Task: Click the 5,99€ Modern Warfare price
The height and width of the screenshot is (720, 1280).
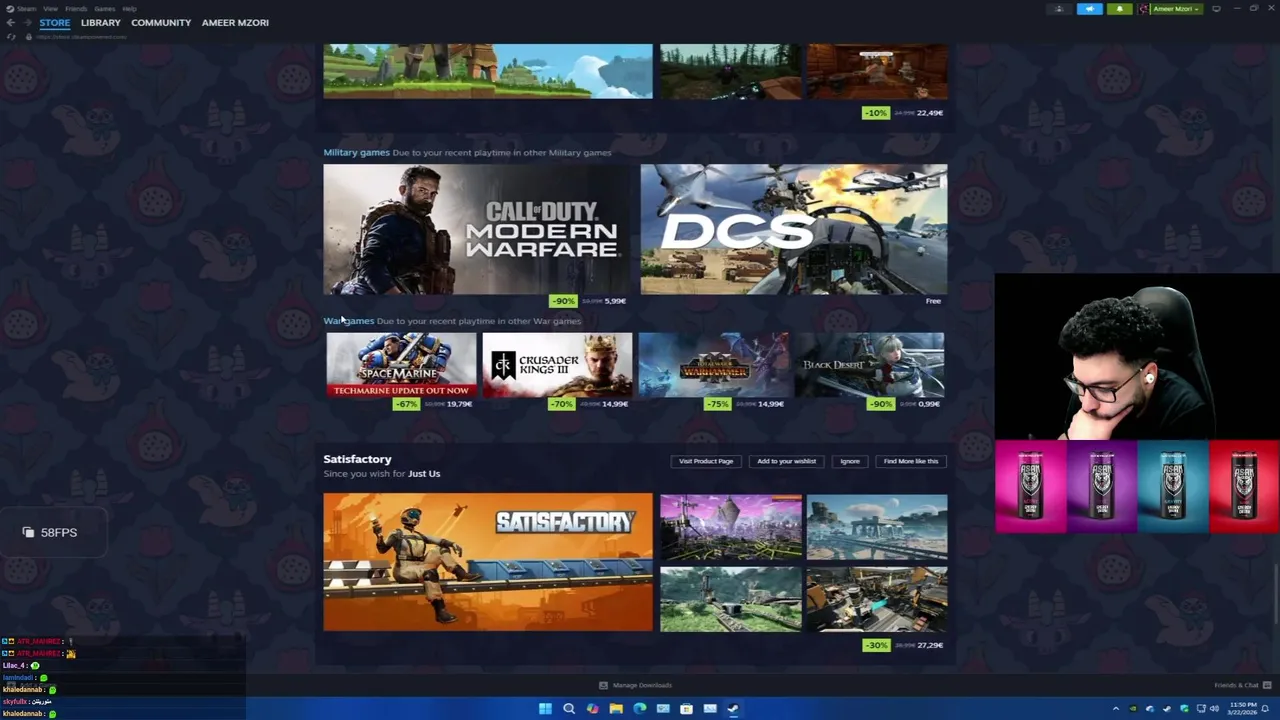Action: pyautogui.click(x=615, y=301)
